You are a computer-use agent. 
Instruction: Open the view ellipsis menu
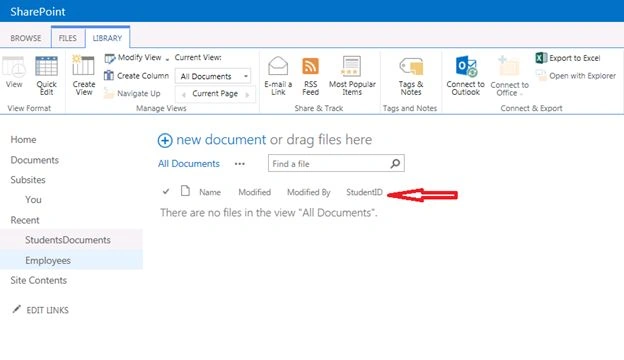point(240,164)
